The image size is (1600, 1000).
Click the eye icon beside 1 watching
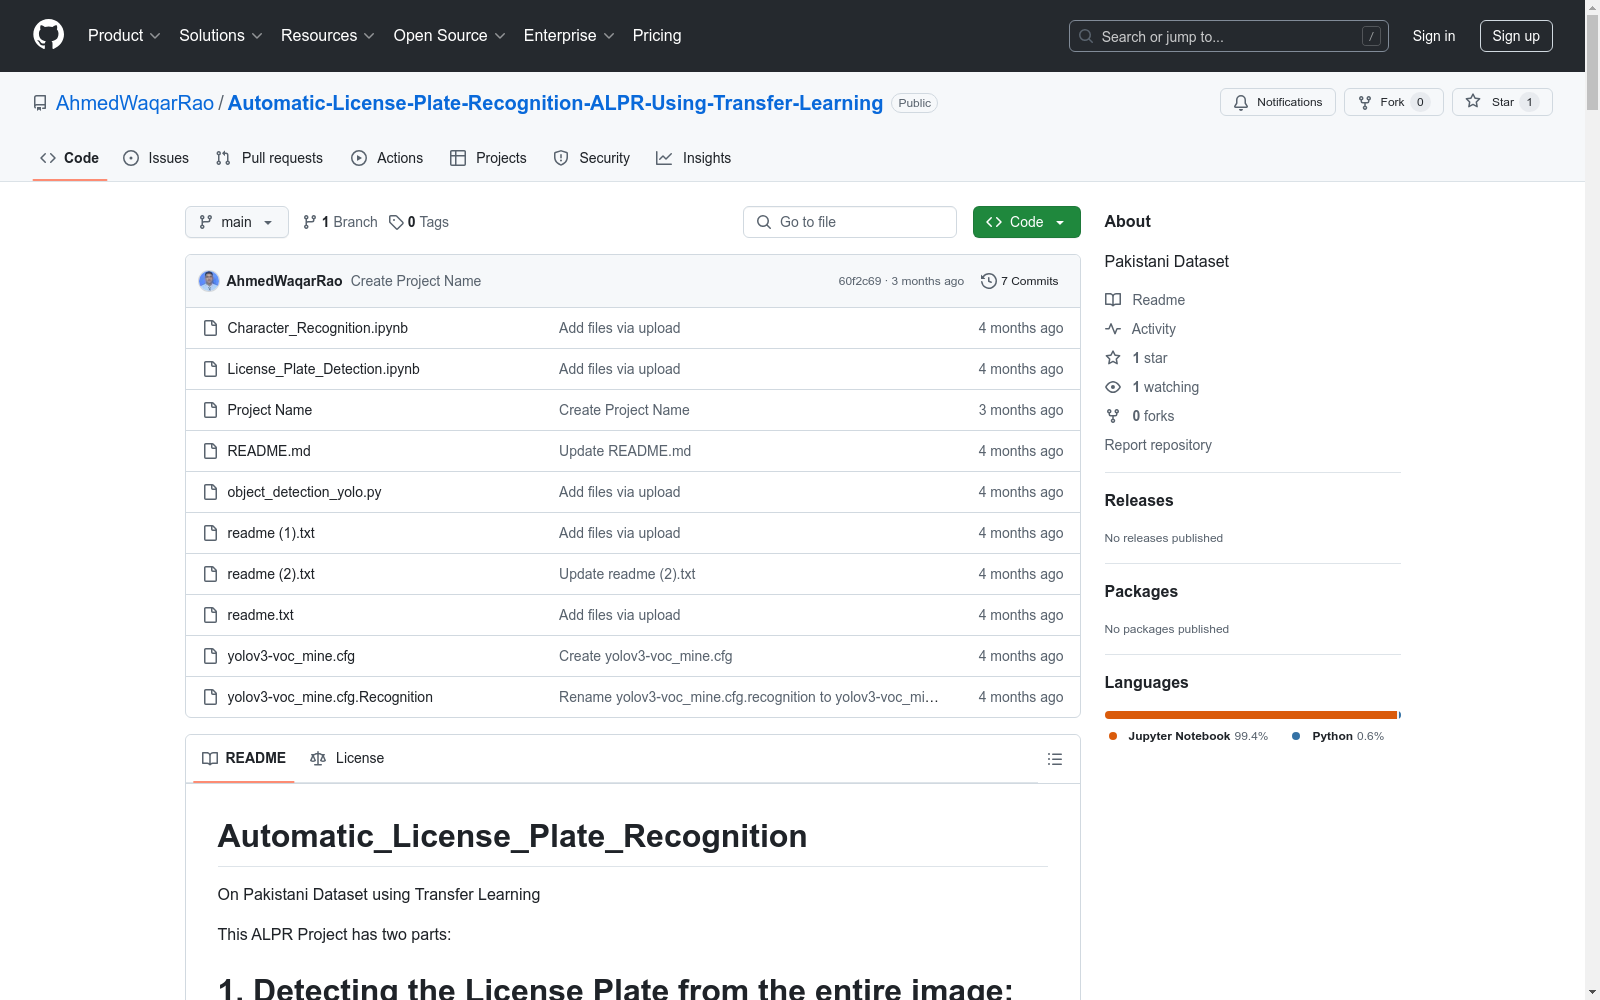click(1113, 387)
